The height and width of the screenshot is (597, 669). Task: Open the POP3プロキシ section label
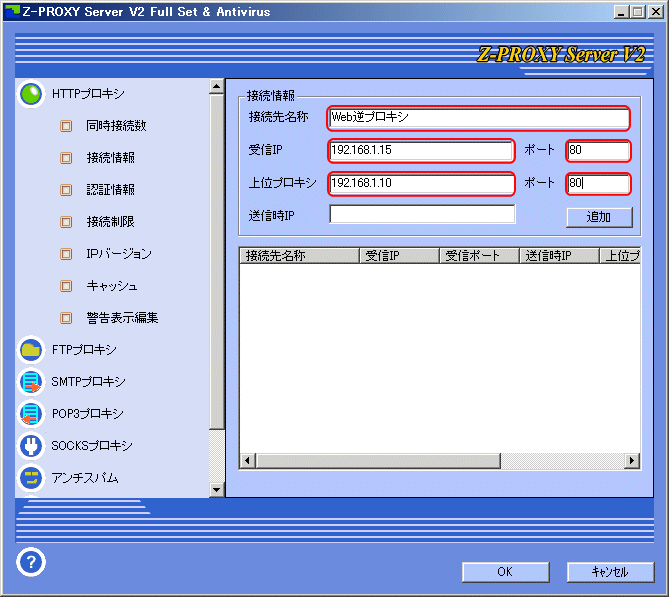click(87, 414)
